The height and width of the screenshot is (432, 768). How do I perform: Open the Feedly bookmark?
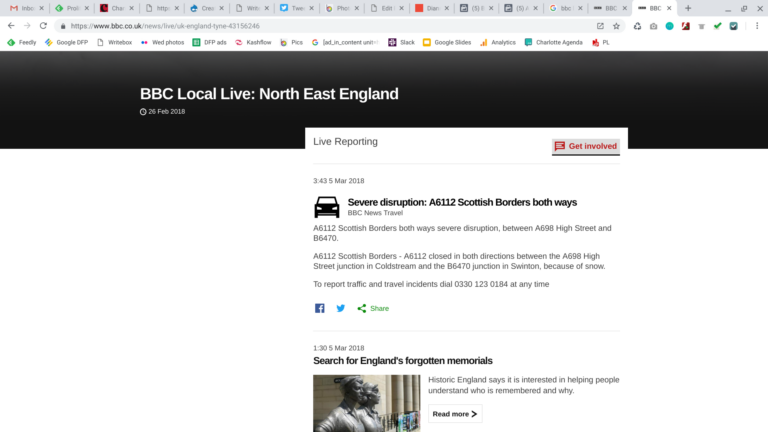click(x=22, y=43)
